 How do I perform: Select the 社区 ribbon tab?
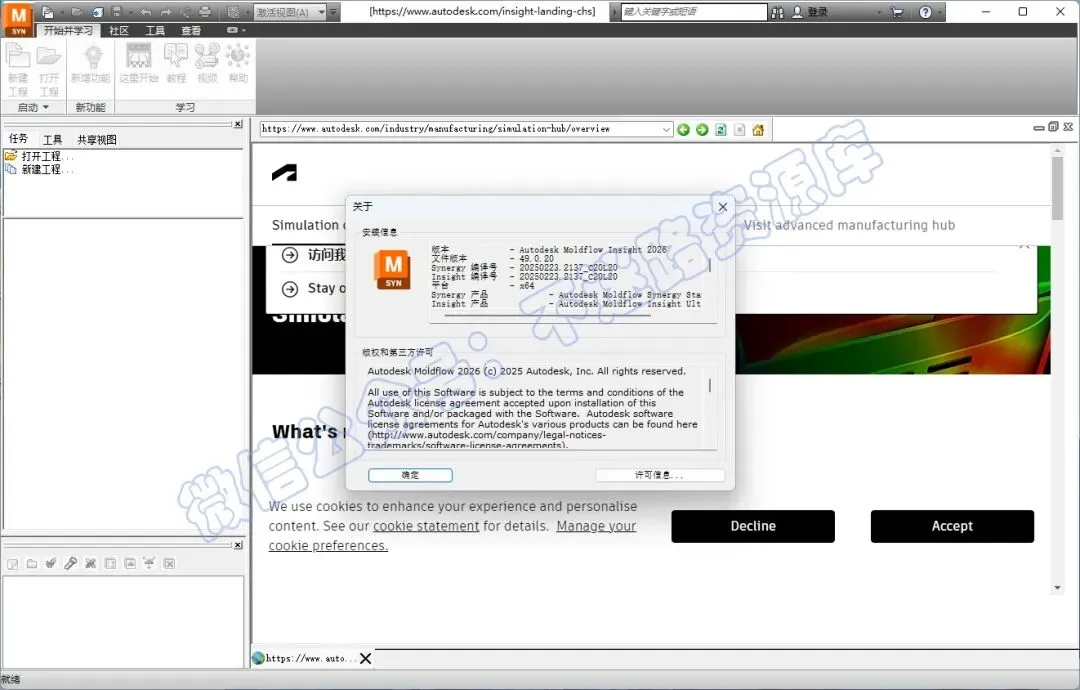pos(119,30)
